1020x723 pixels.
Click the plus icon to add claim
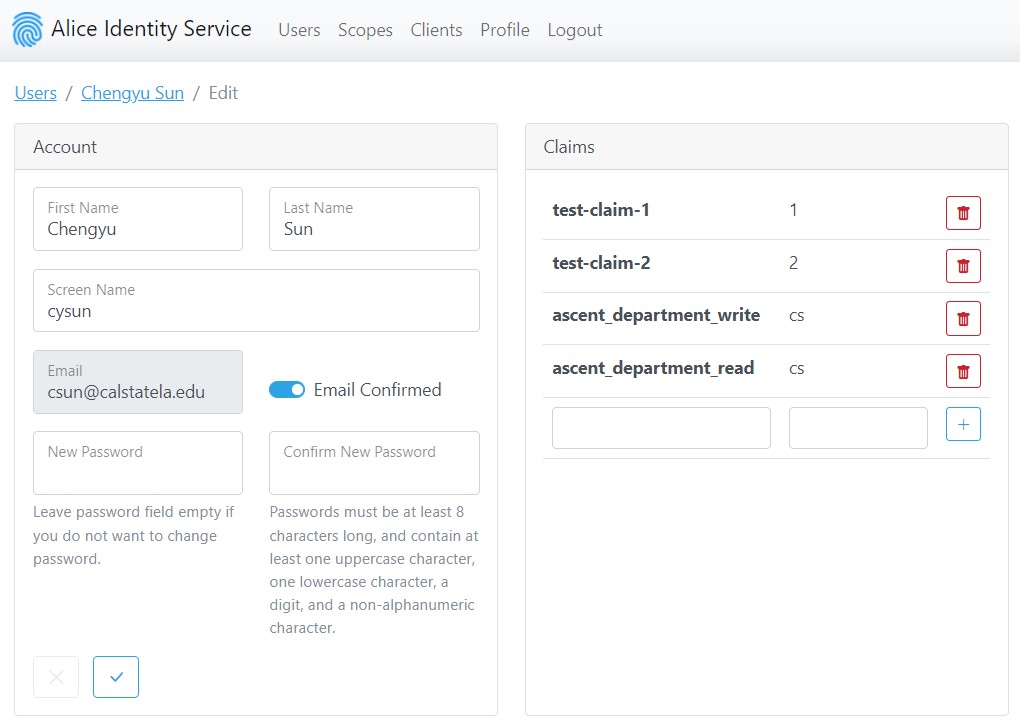(963, 424)
